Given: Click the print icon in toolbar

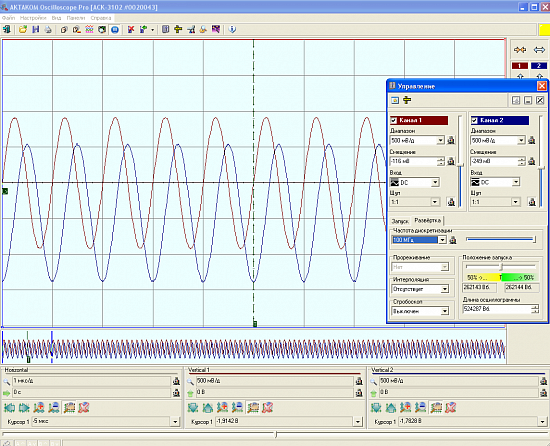Looking at the screenshot, I should 48,29.
